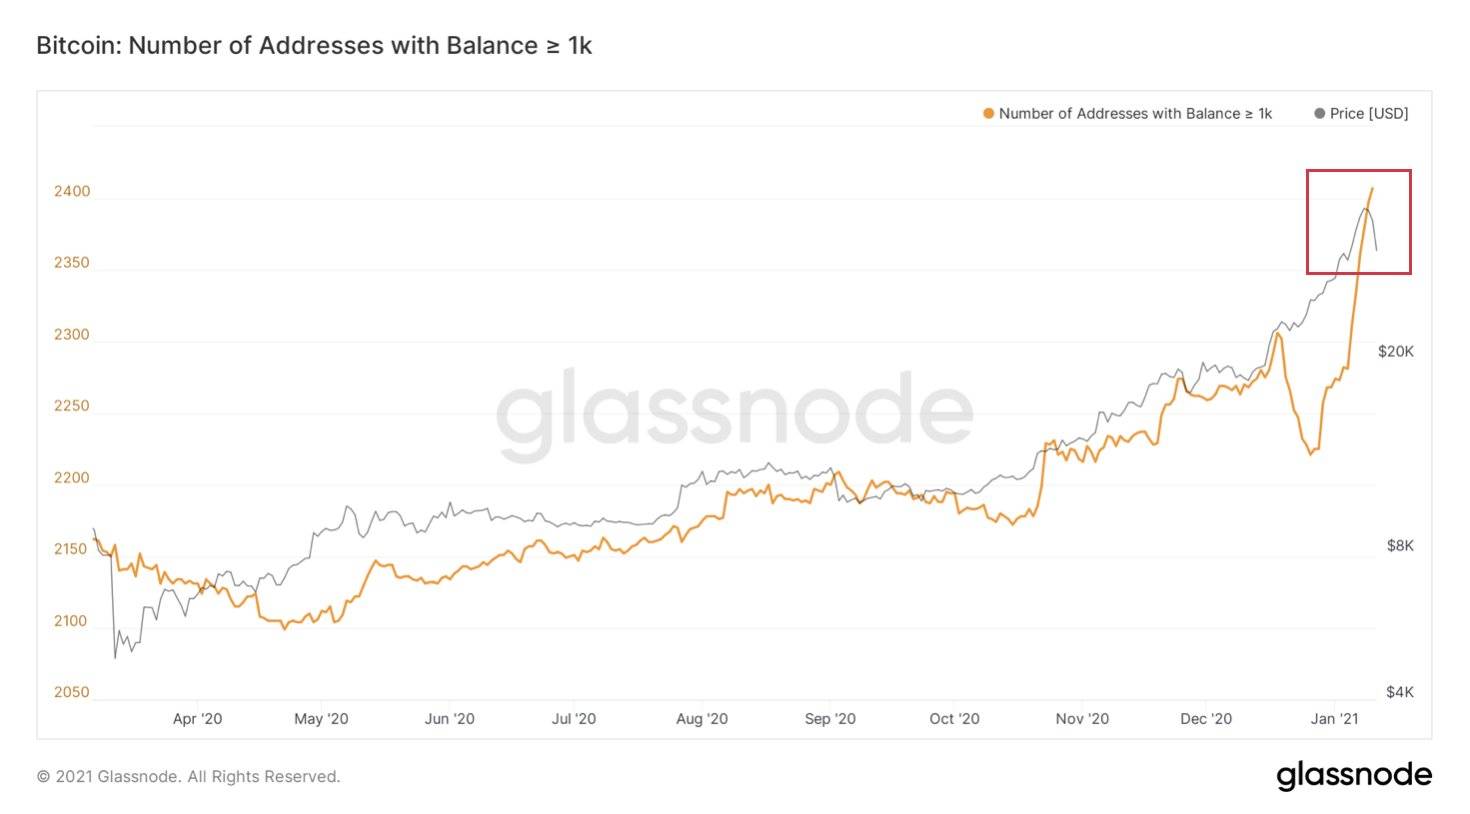This screenshot has height=814, width=1470.
Task: Select the Nov '20 x-axis label
Action: coord(1082,719)
